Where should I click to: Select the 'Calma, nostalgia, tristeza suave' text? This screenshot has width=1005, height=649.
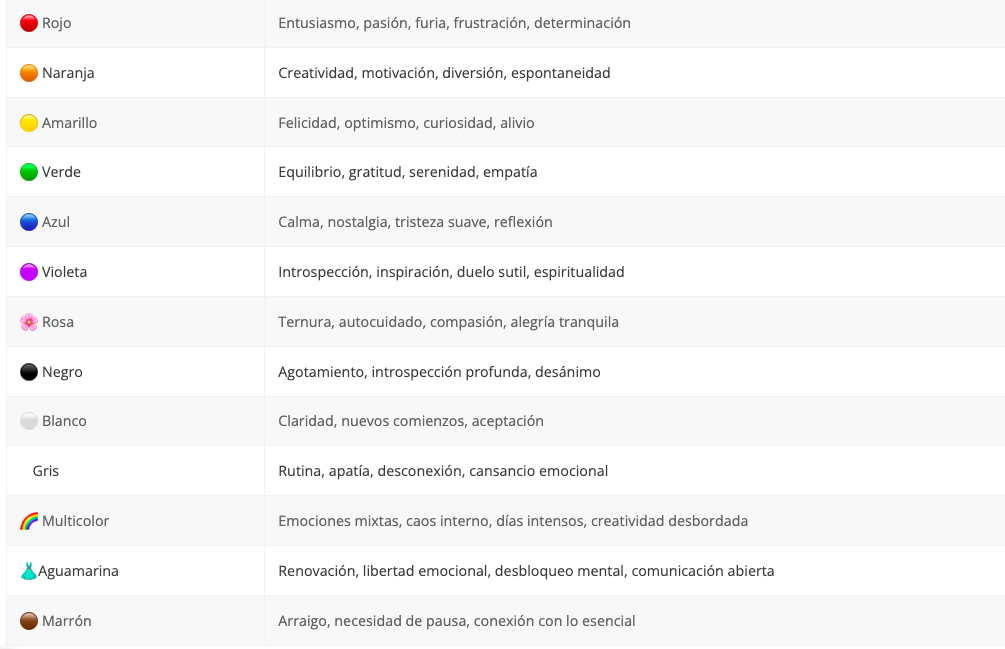(415, 222)
